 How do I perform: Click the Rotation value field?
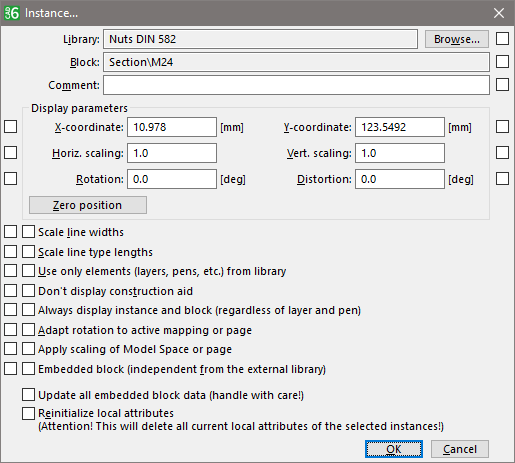(172, 179)
